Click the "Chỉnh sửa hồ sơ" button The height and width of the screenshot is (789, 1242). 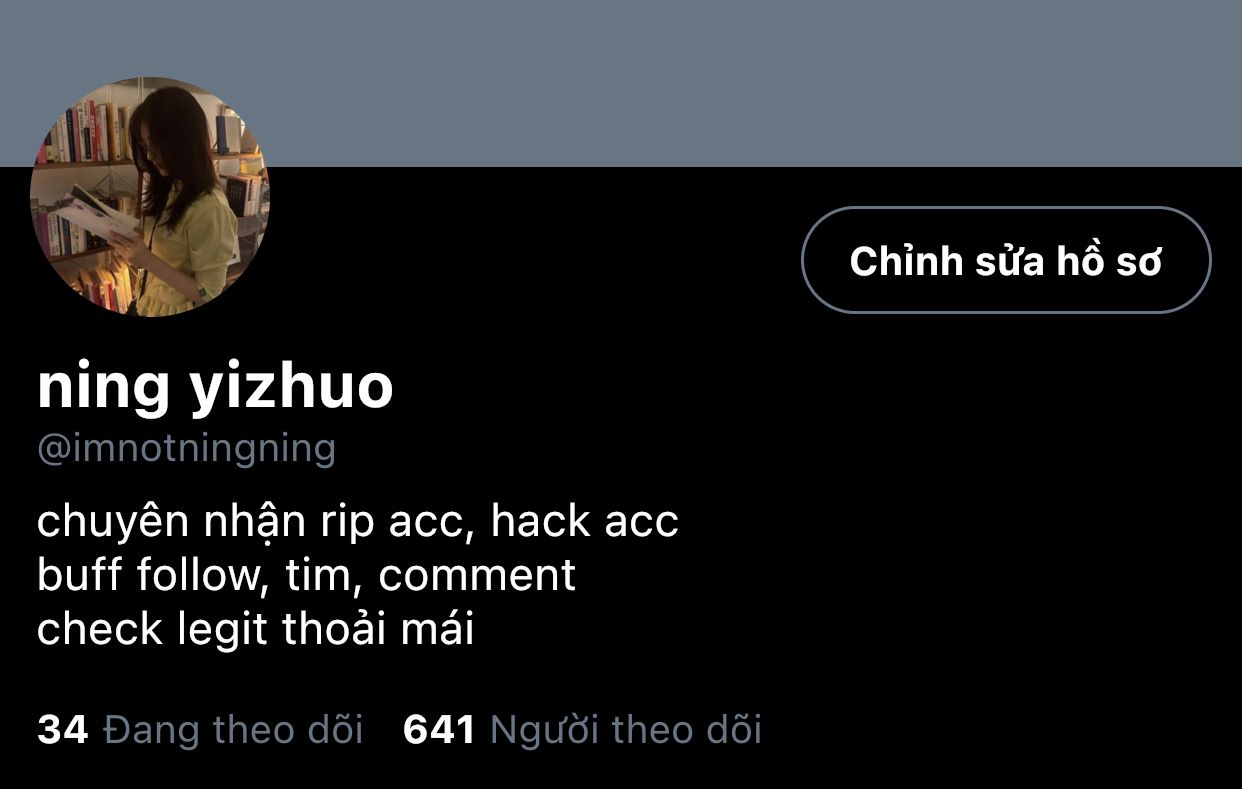pyautogui.click(x=1006, y=260)
